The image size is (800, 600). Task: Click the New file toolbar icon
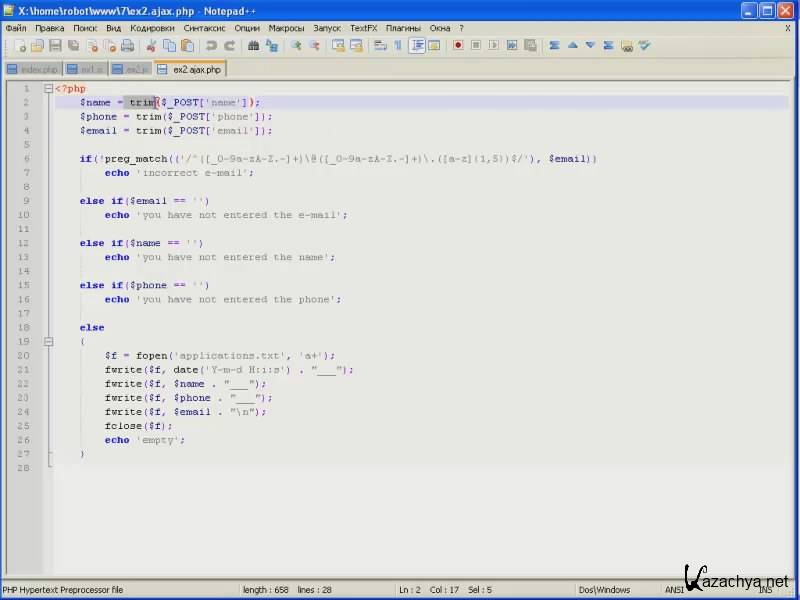(x=19, y=45)
